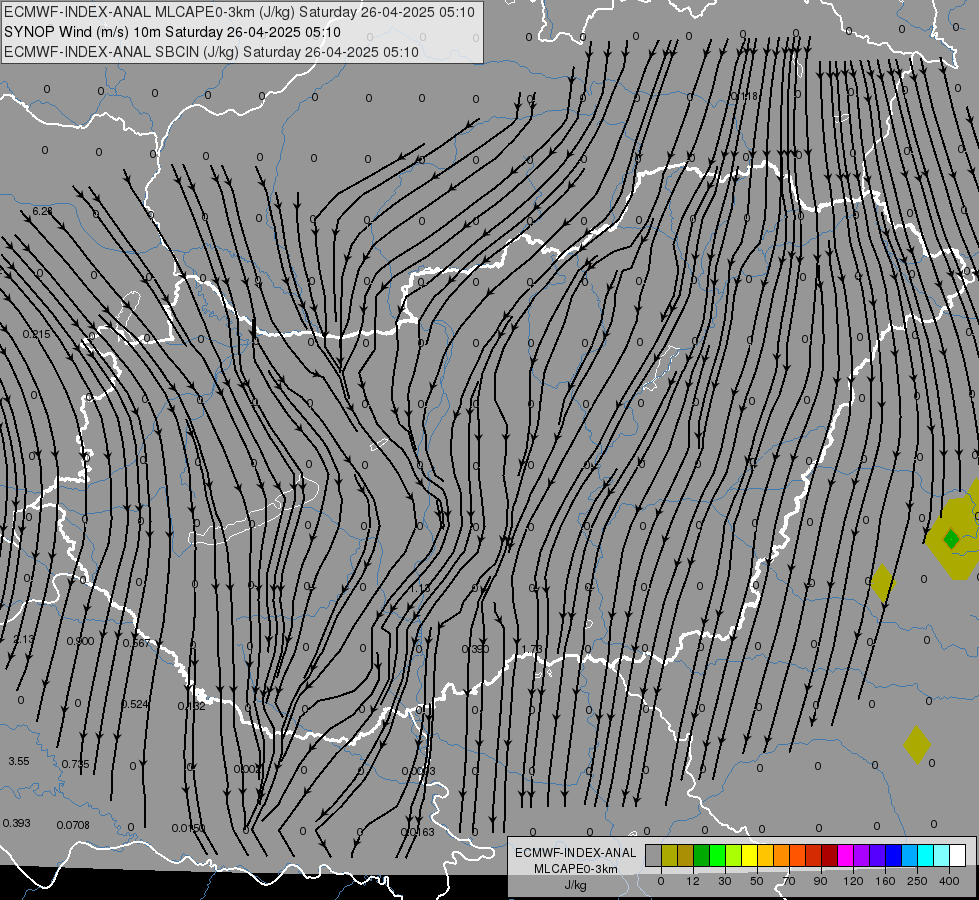Image resolution: width=979 pixels, height=900 pixels.
Task: Click the 0.567 value on the map
Action: click(136, 643)
